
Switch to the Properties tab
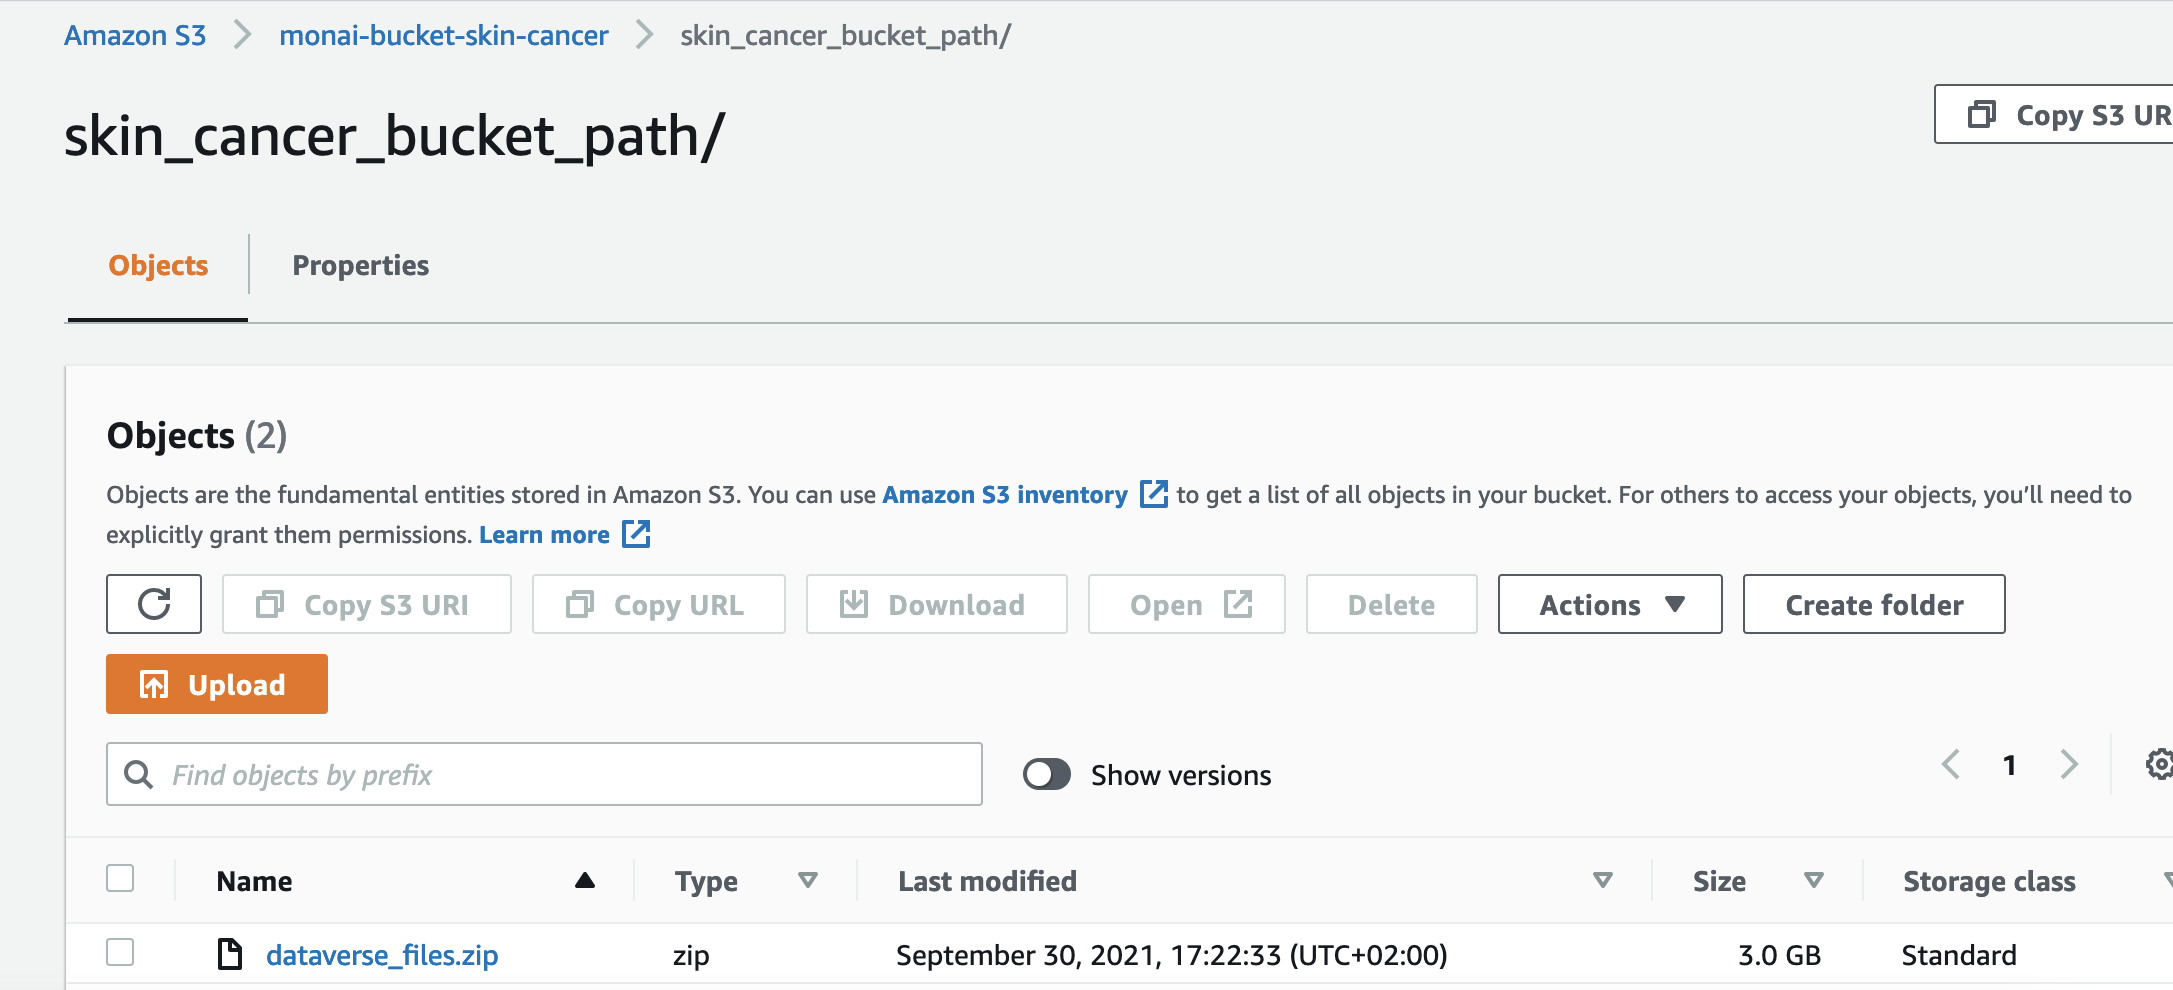360,265
